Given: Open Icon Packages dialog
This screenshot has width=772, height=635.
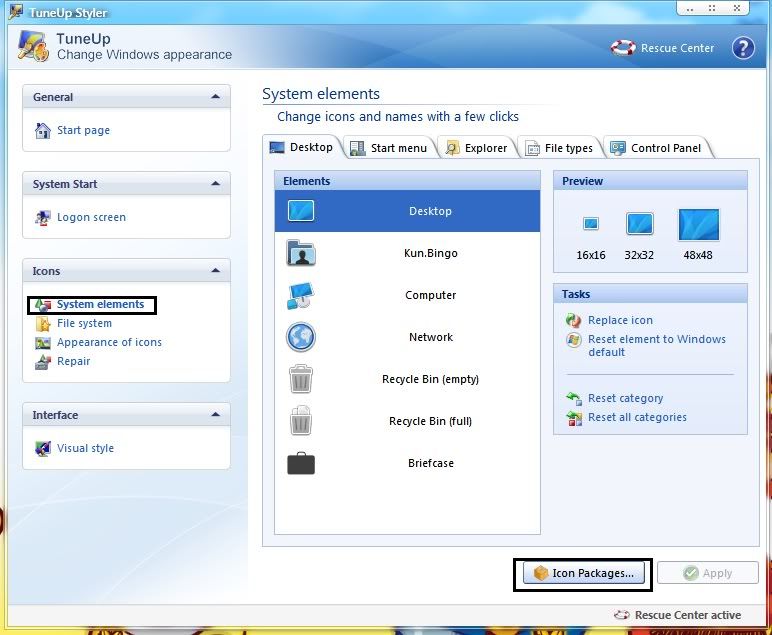Looking at the screenshot, I should point(583,573).
